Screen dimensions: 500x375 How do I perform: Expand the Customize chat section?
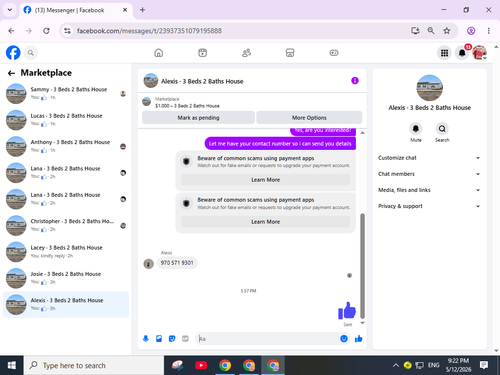[x=429, y=158]
